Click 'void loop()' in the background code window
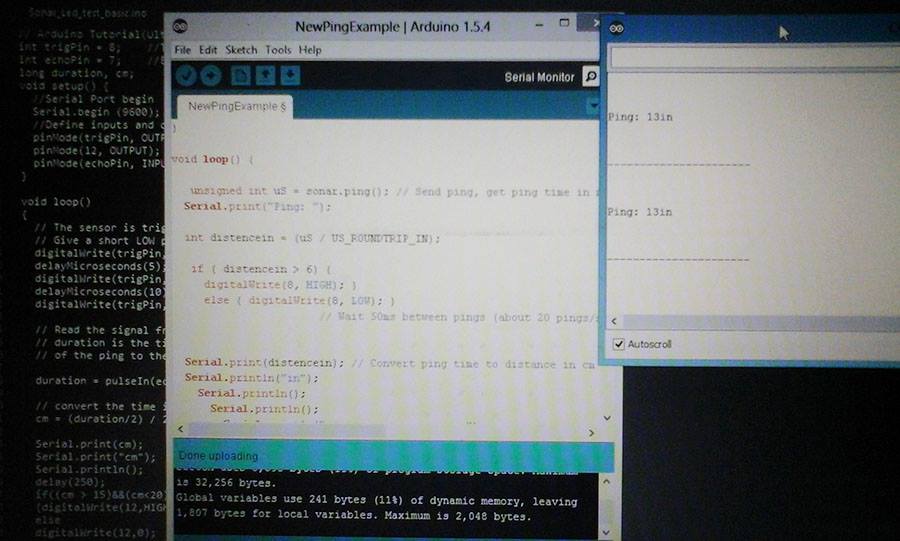The image size is (900, 541). 56,202
